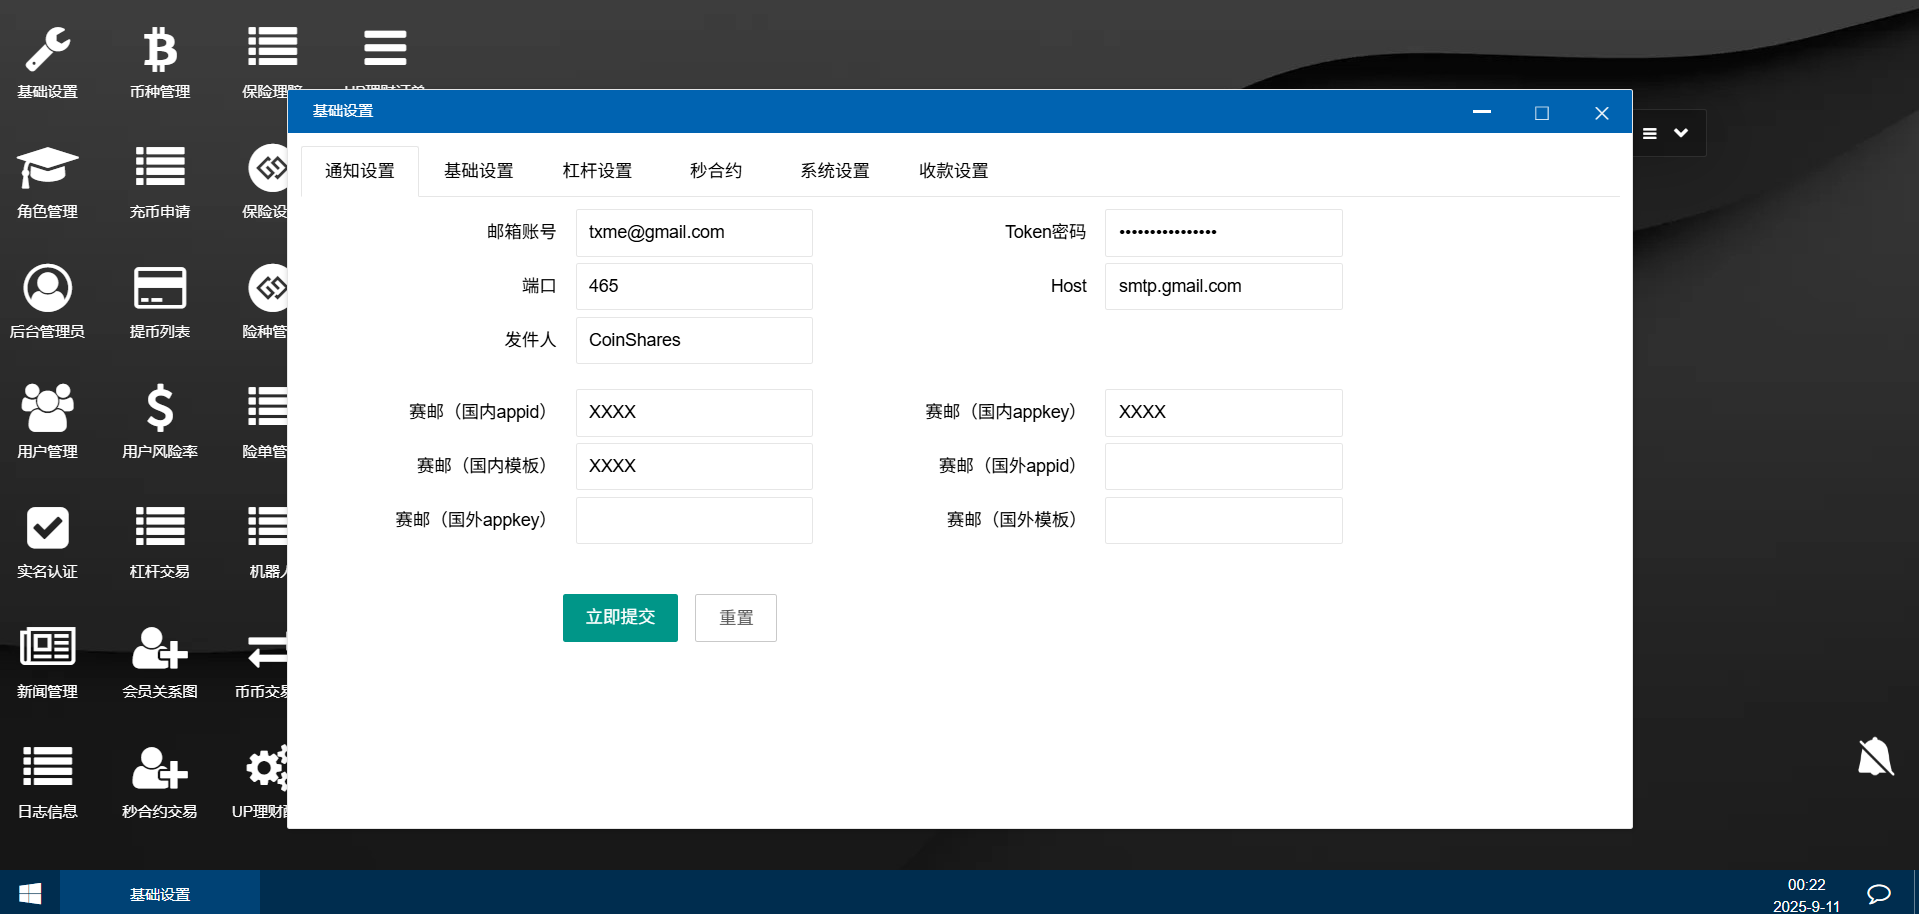The height and width of the screenshot is (914, 1919).
Task: Open the taskbar action center chat icon
Action: pyautogui.click(x=1878, y=893)
